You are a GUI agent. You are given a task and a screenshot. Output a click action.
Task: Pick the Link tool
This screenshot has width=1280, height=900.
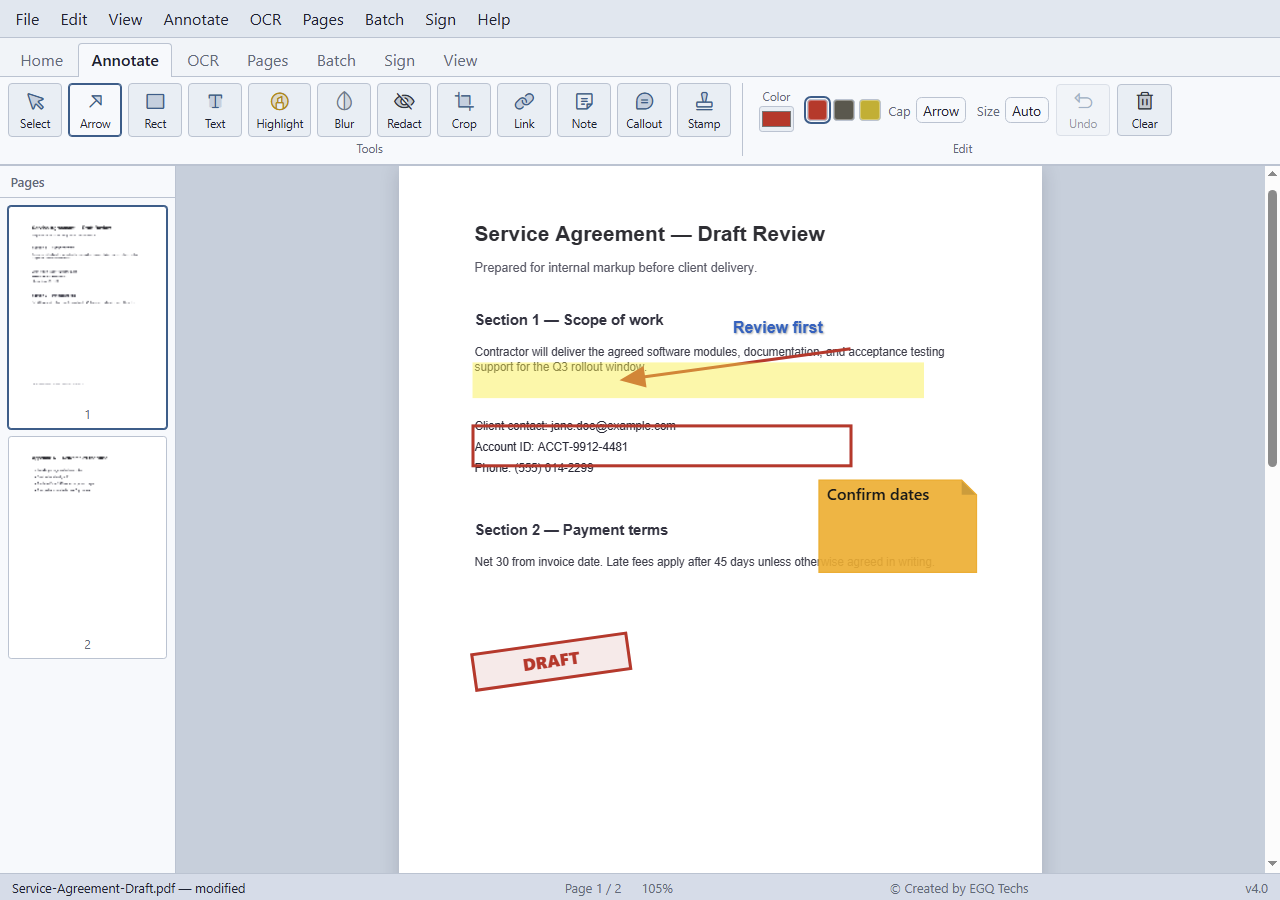(524, 110)
